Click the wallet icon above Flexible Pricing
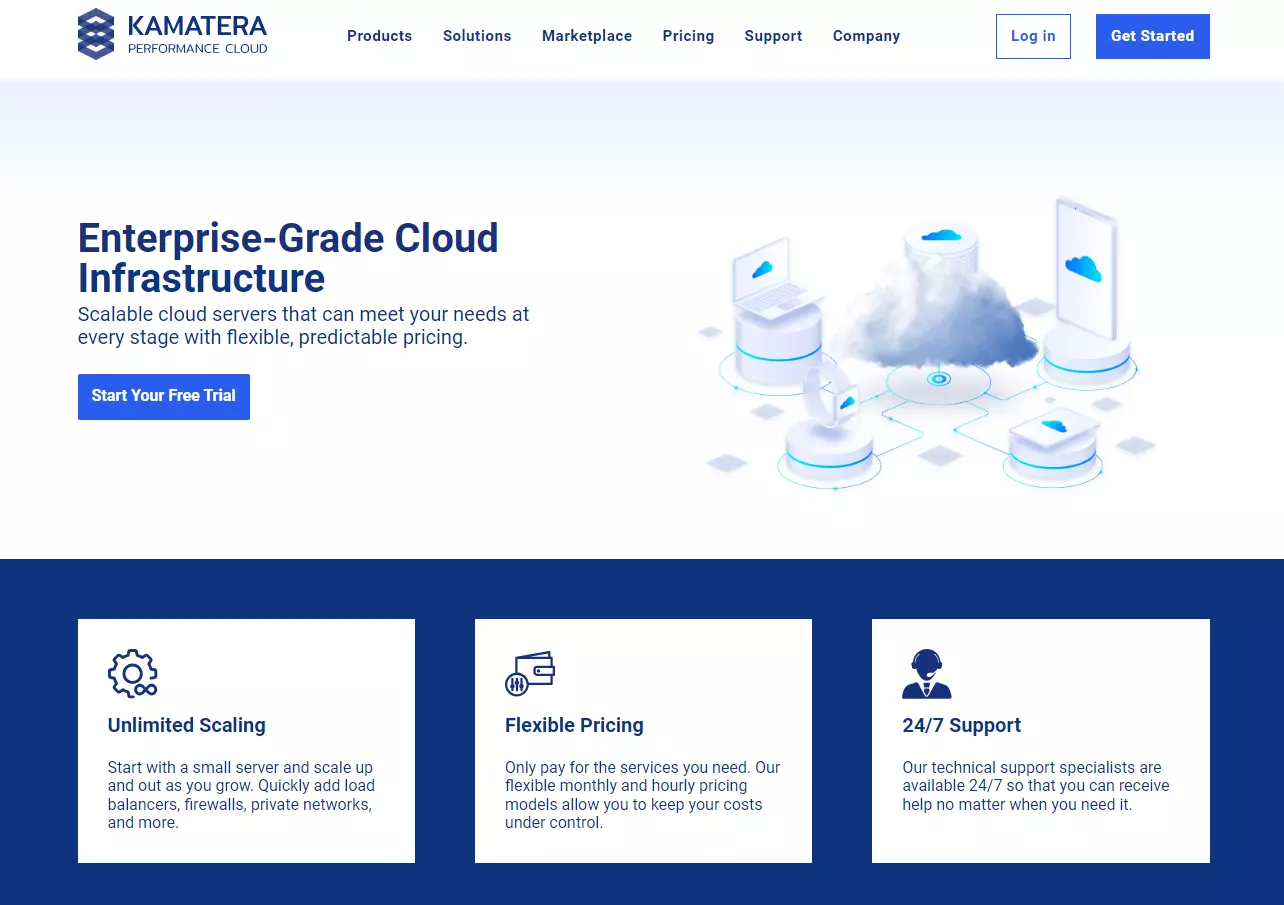 point(530,673)
